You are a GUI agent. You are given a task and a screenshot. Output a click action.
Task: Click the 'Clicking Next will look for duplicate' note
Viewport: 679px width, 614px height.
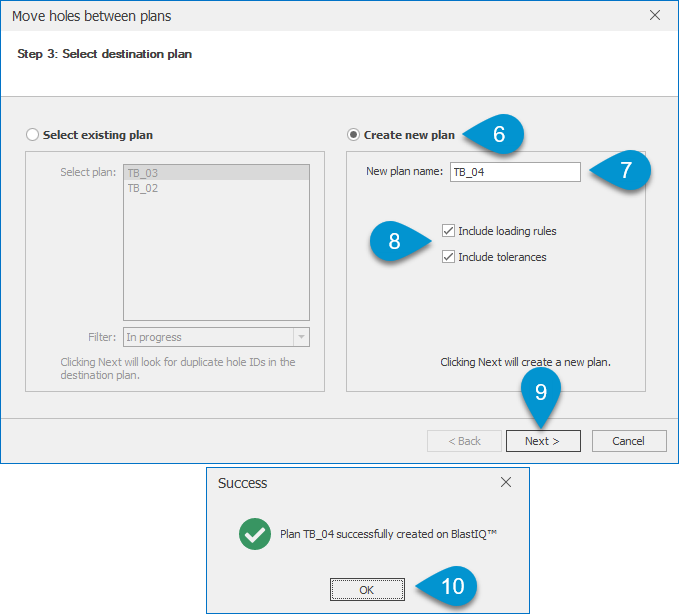tap(178, 368)
